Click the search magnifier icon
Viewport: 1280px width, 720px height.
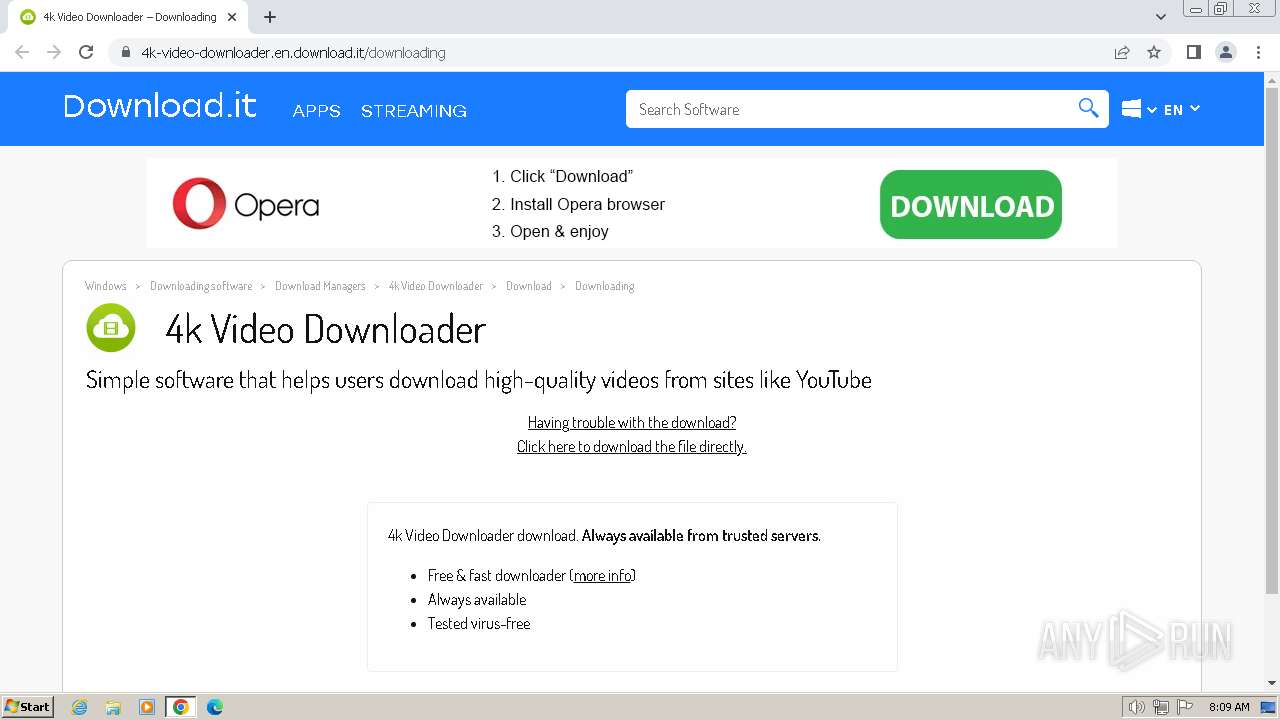[x=1088, y=108]
